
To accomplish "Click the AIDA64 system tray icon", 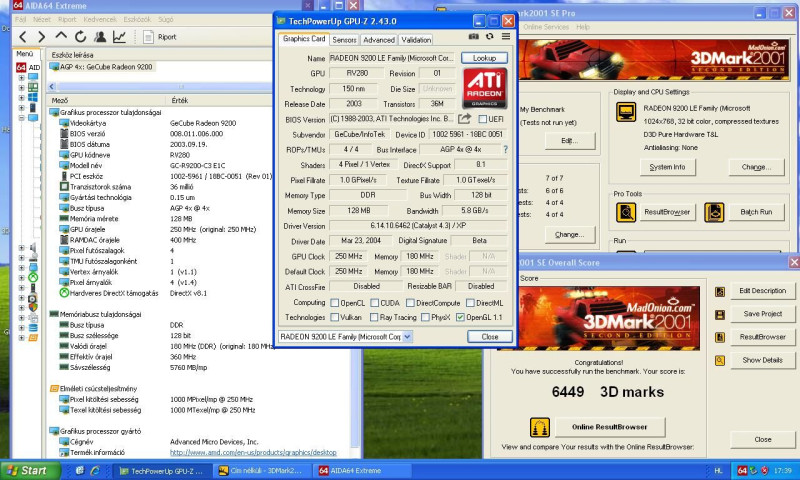I will coord(742,470).
